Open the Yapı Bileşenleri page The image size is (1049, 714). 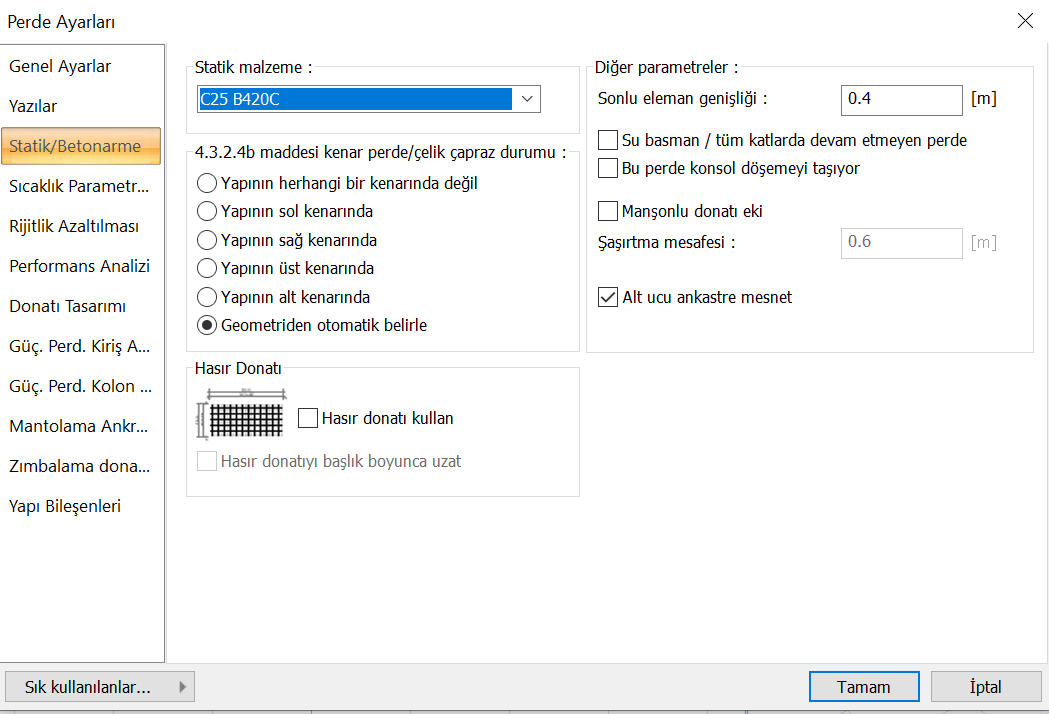(x=82, y=506)
